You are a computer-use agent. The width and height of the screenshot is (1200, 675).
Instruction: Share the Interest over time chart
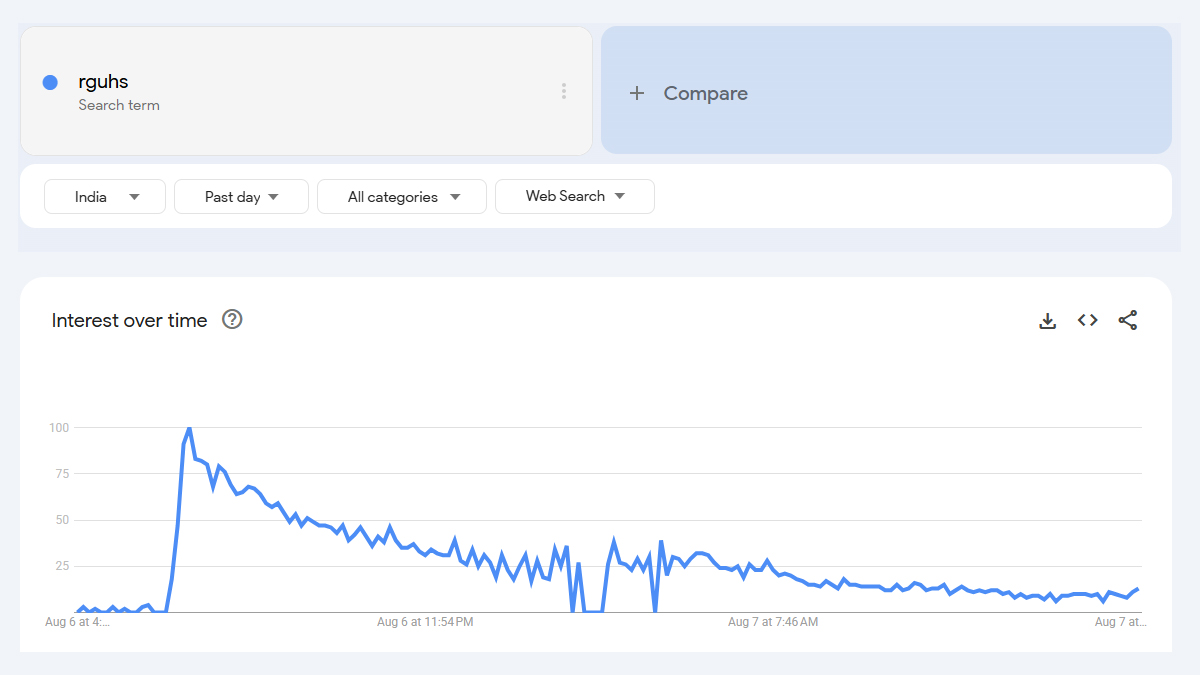point(1128,320)
